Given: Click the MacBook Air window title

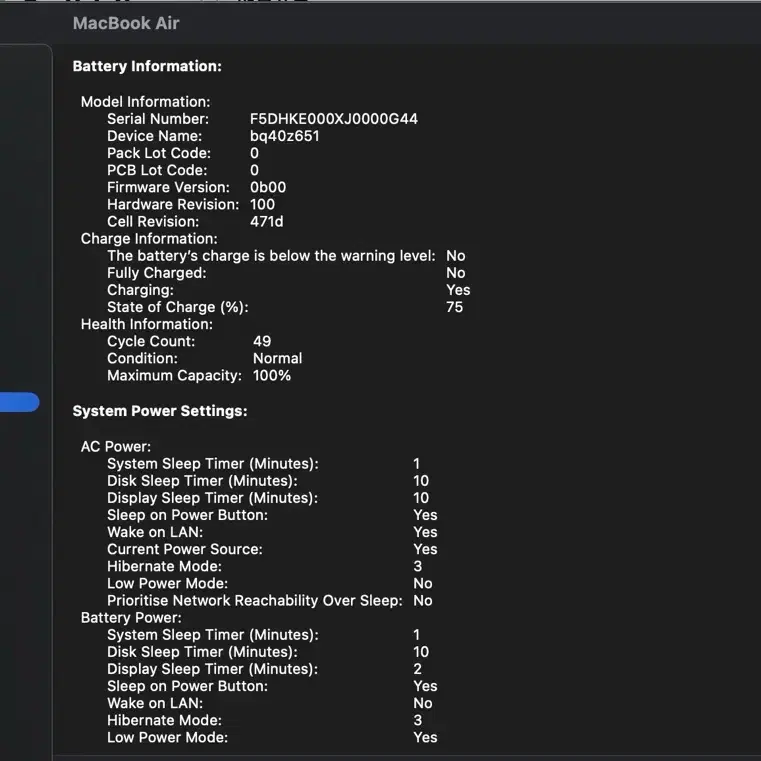Looking at the screenshot, I should coord(126,23).
